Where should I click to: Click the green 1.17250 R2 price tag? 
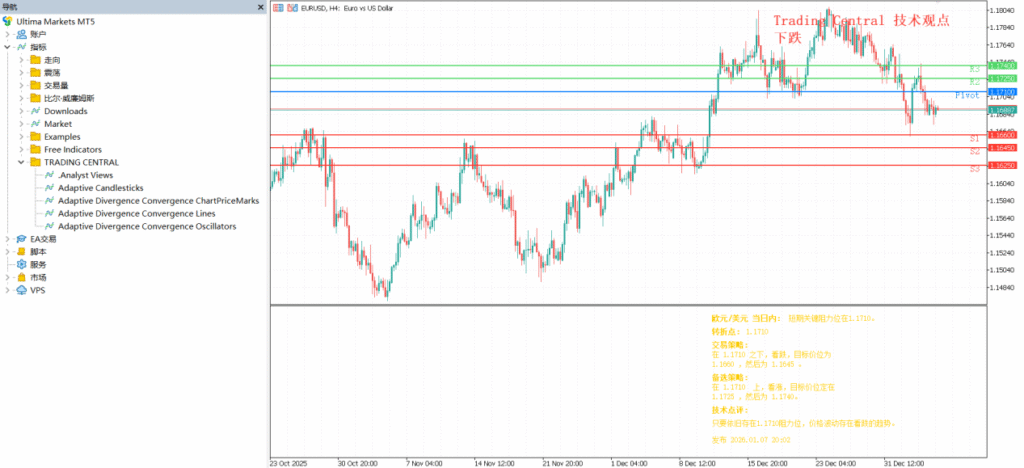(x=1001, y=78)
